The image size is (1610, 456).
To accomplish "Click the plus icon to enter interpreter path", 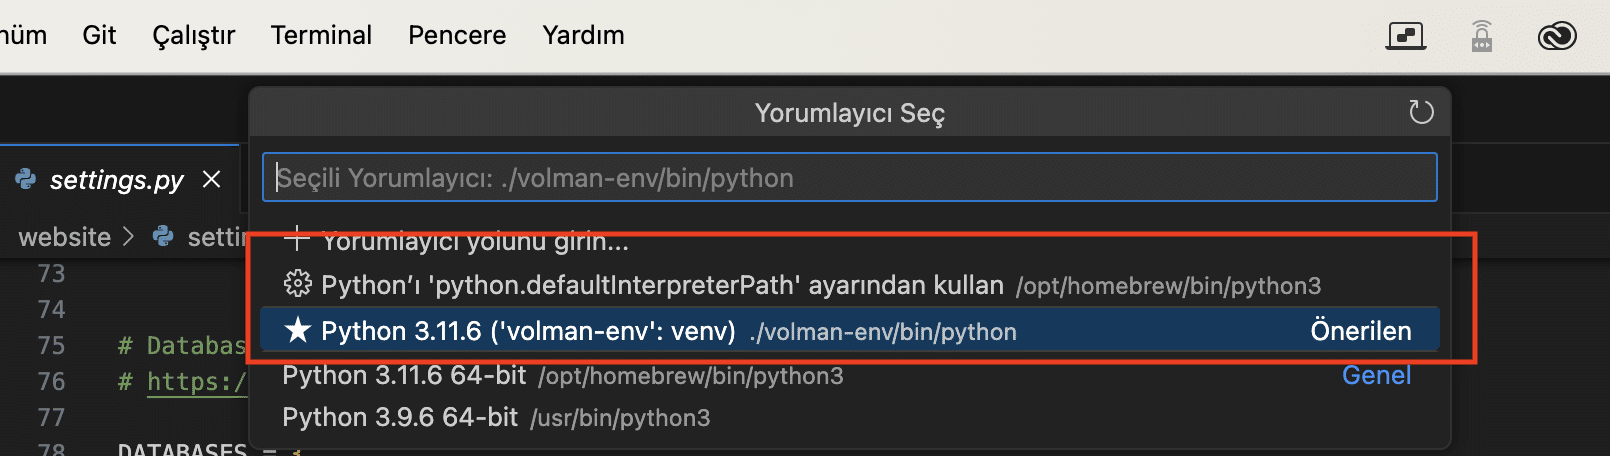I will [x=296, y=238].
